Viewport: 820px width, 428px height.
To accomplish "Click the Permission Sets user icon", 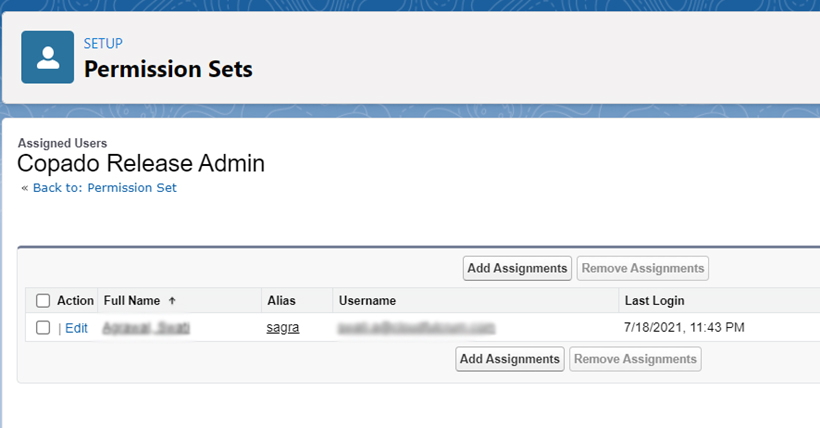I will (48, 57).
